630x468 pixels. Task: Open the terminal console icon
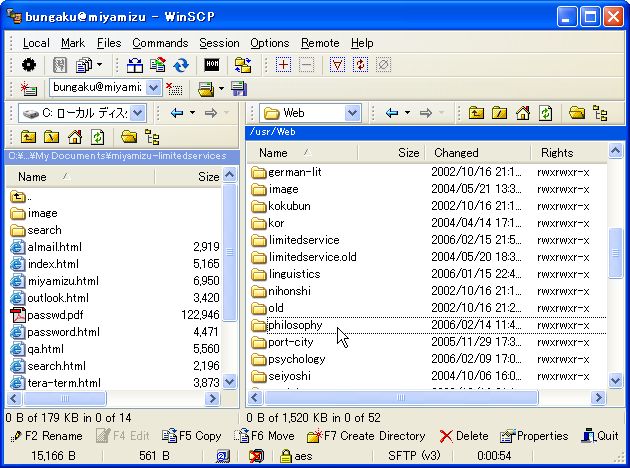pos(212,65)
